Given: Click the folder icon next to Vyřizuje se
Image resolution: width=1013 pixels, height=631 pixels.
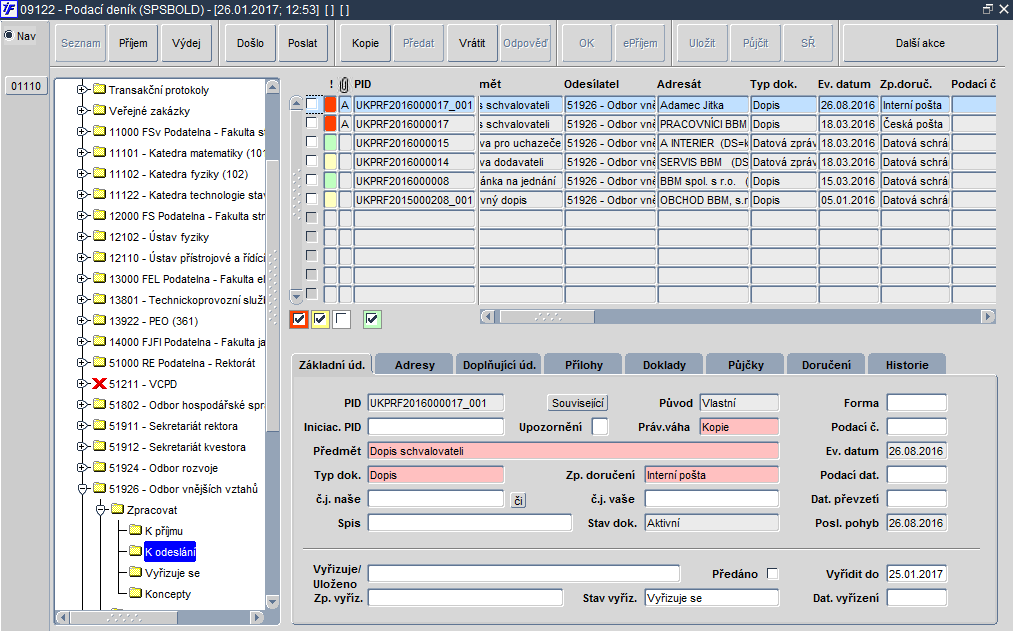Looking at the screenshot, I should pos(135,573).
